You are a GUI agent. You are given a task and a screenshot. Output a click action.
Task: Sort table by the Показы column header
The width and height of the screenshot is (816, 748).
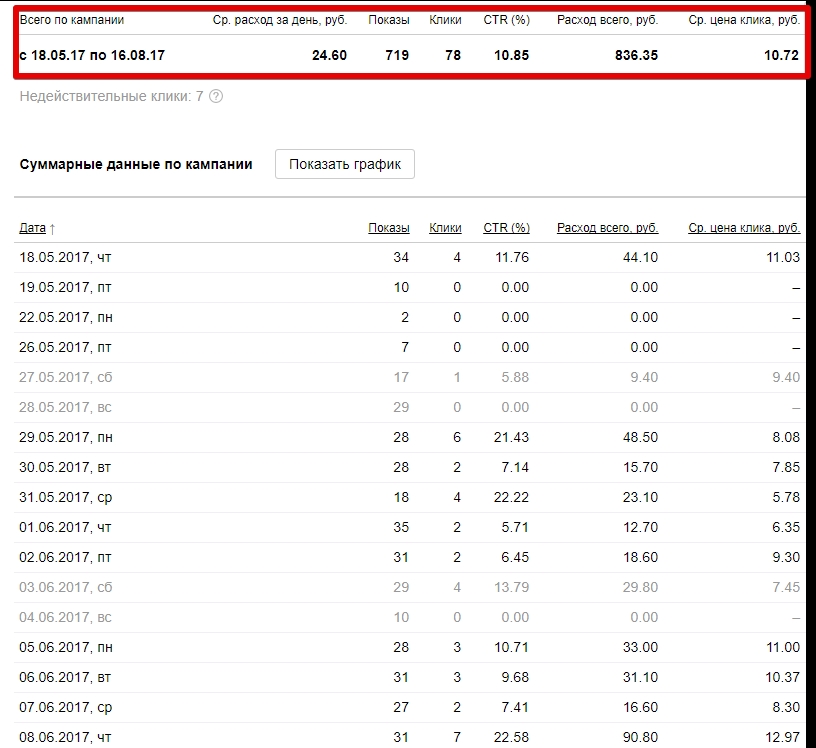click(389, 227)
